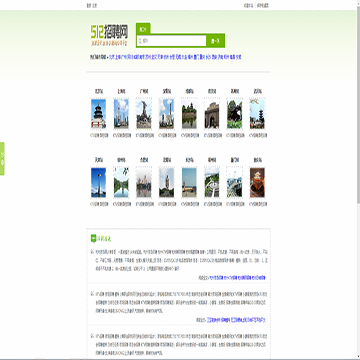Open the tall TV tower on blue sky thumbnail
Image resolution: width=360 pixels, height=360 pixels.
(98, 182)
